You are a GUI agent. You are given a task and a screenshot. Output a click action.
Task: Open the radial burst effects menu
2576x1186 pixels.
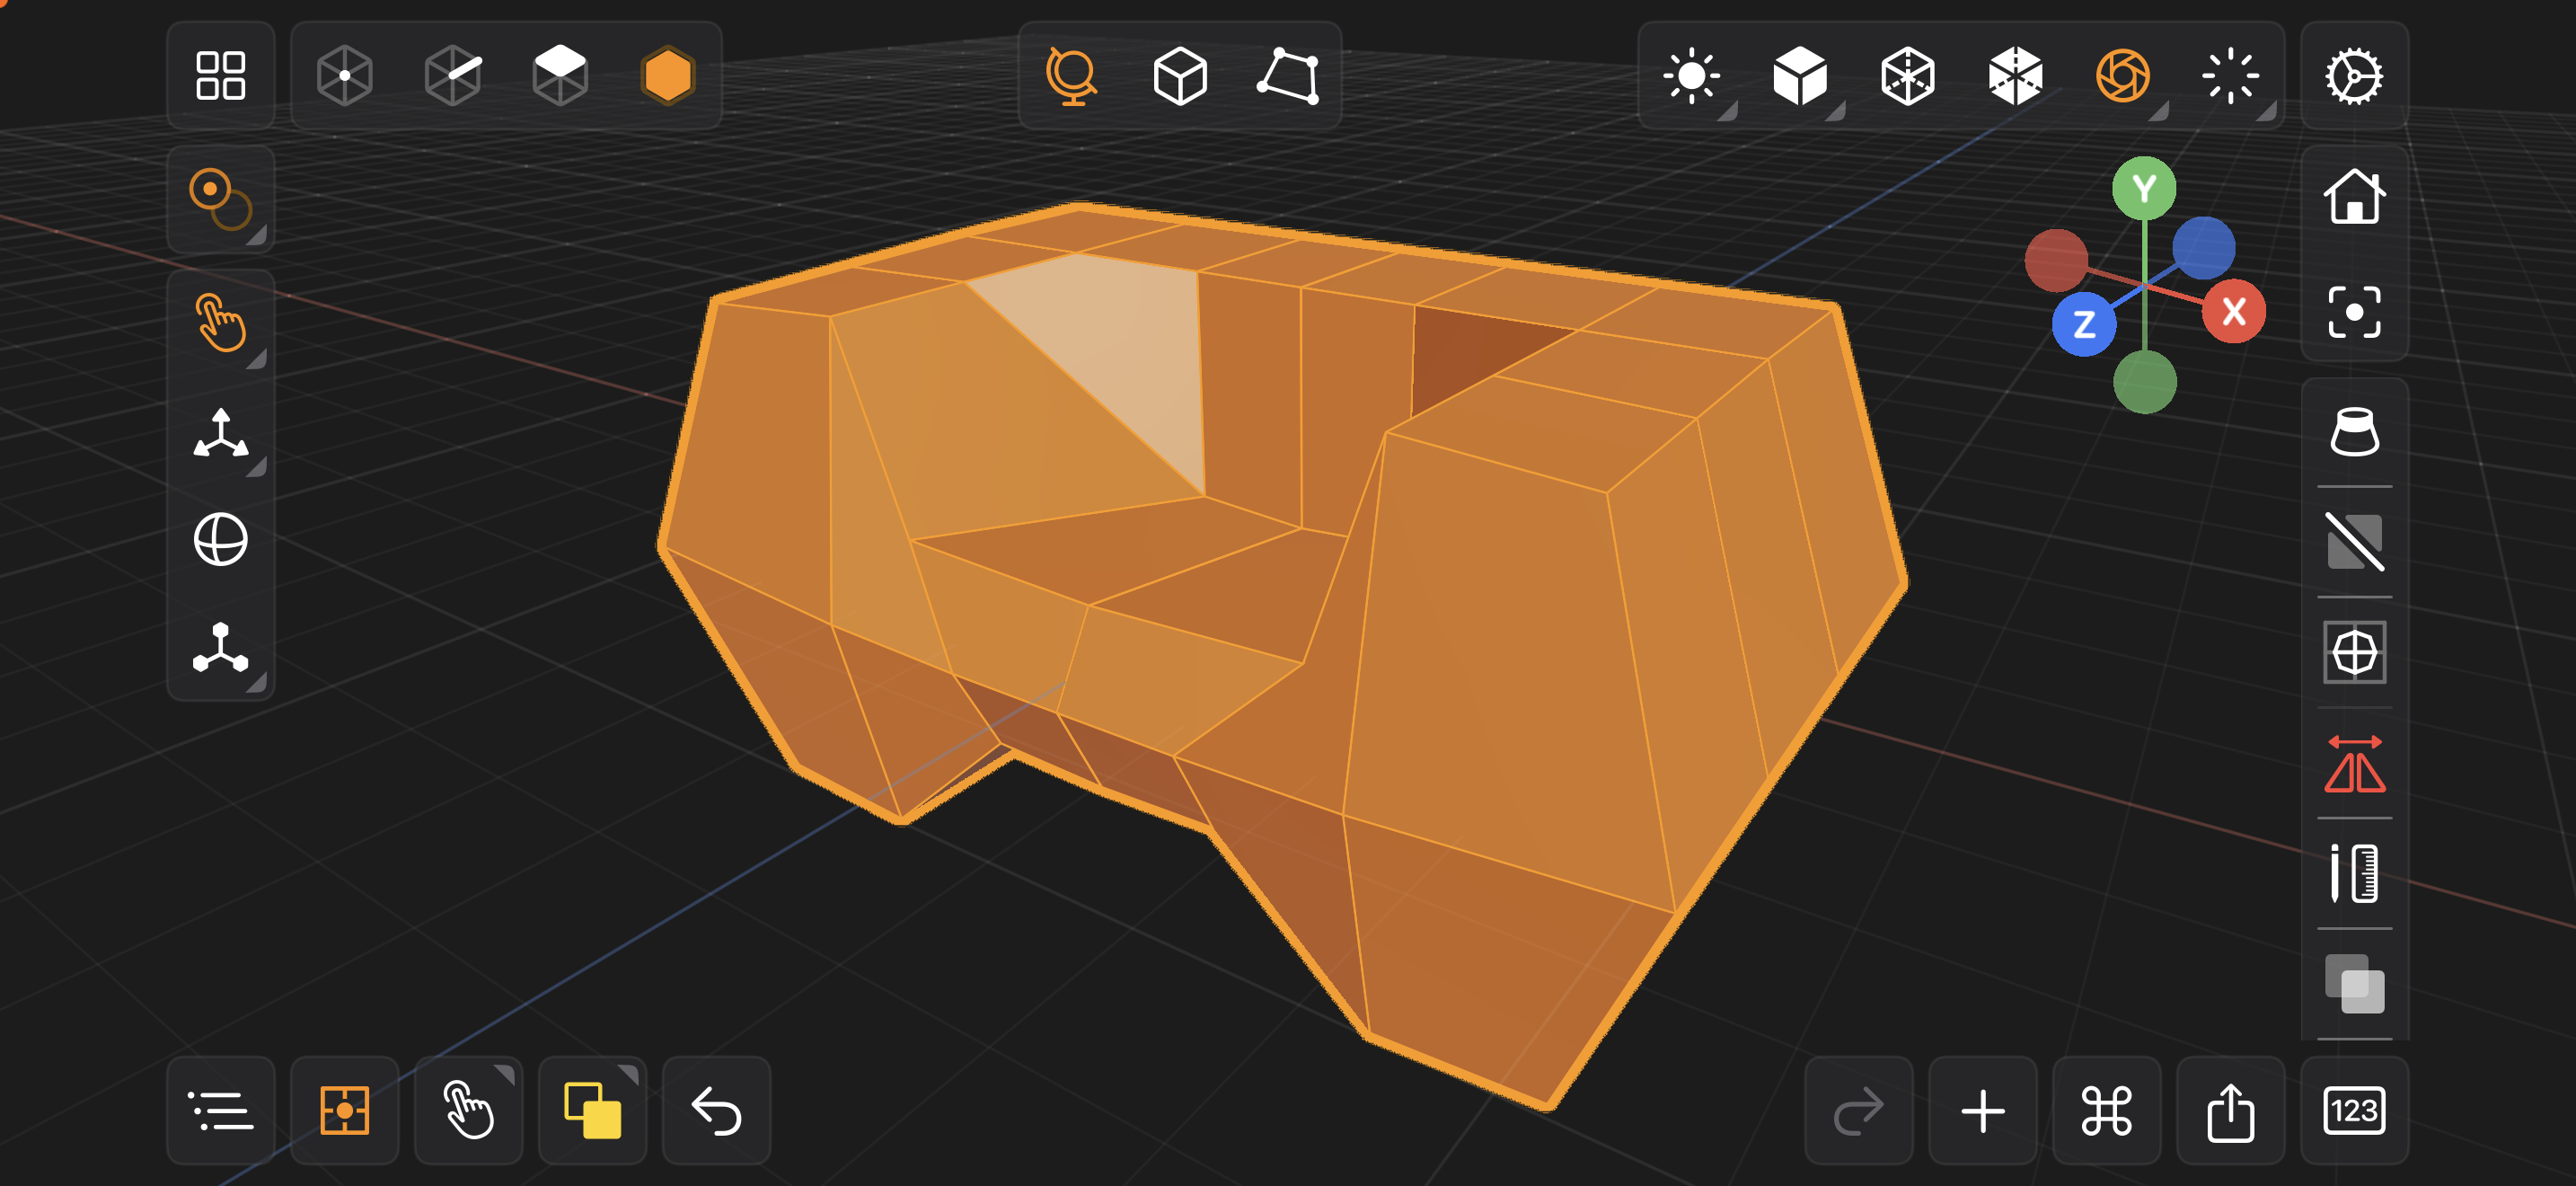tap(2231, 76)
